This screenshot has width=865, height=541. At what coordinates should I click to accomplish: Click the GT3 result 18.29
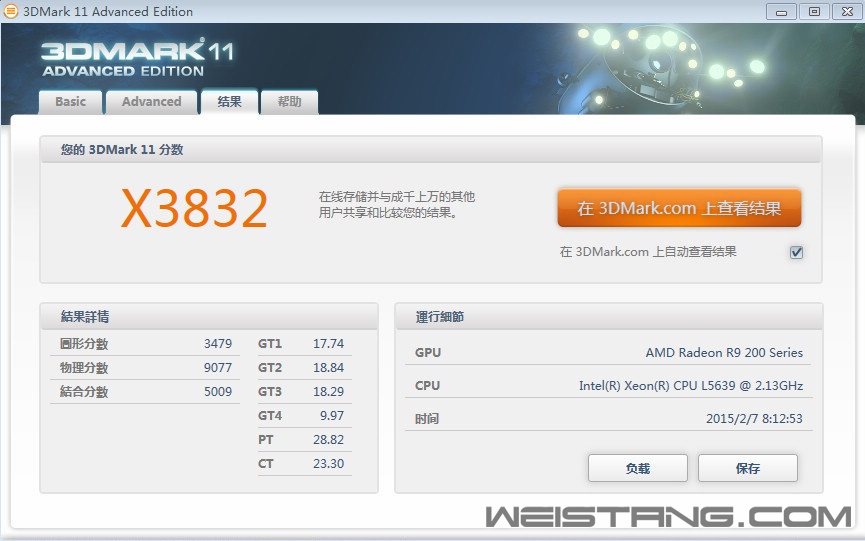tap(328, 392)
